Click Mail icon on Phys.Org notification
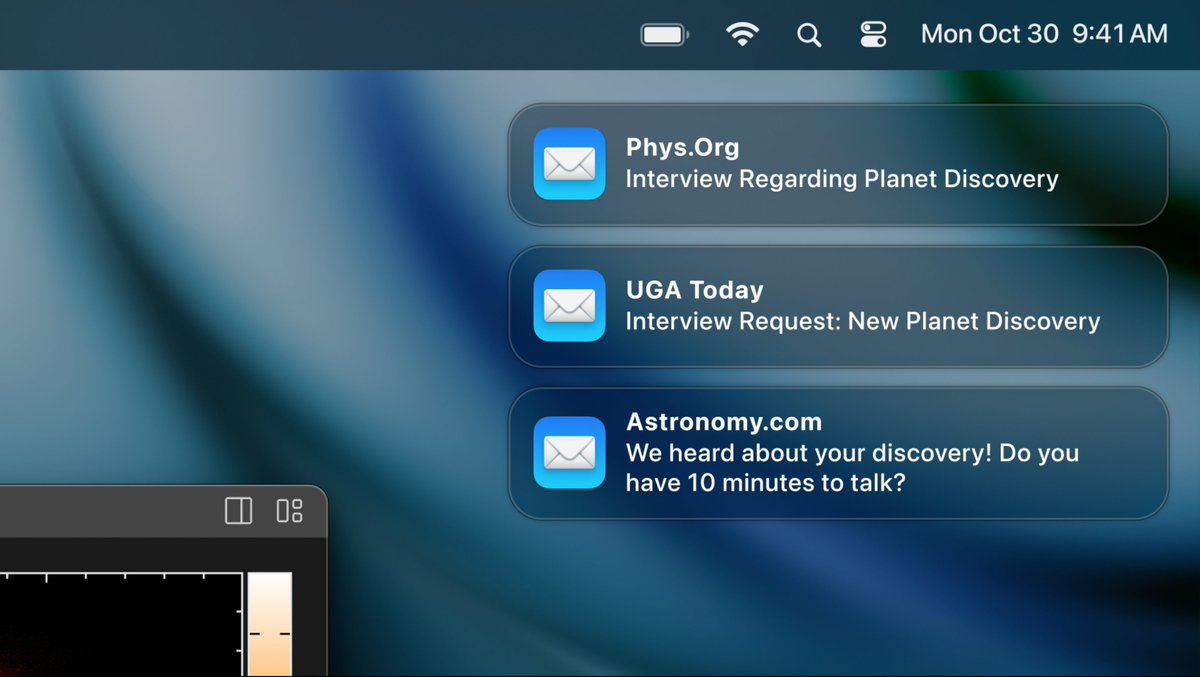This screenshot has height=677, width=1200. 569,164
